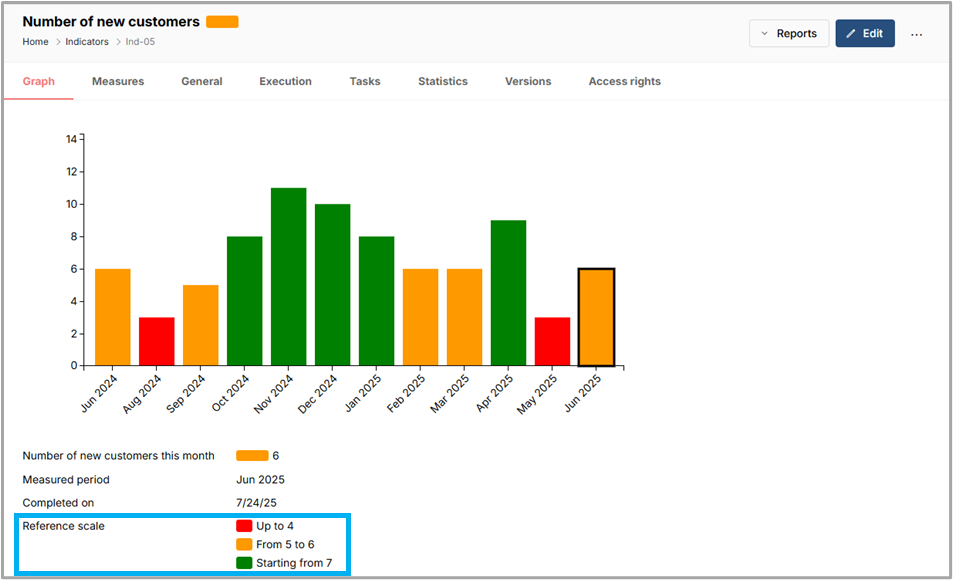Navigate to Home in breadcrumb
This screenshot has height=580, width=953.
tap(36, 42)
